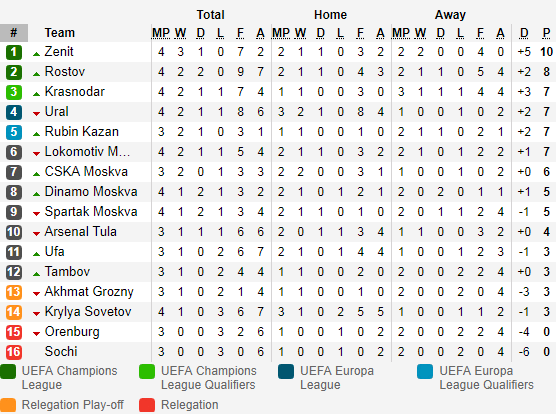Open the Krylya Sovetov team link
The width and height of the screenshot is (556, 414).
click(88, 312)
